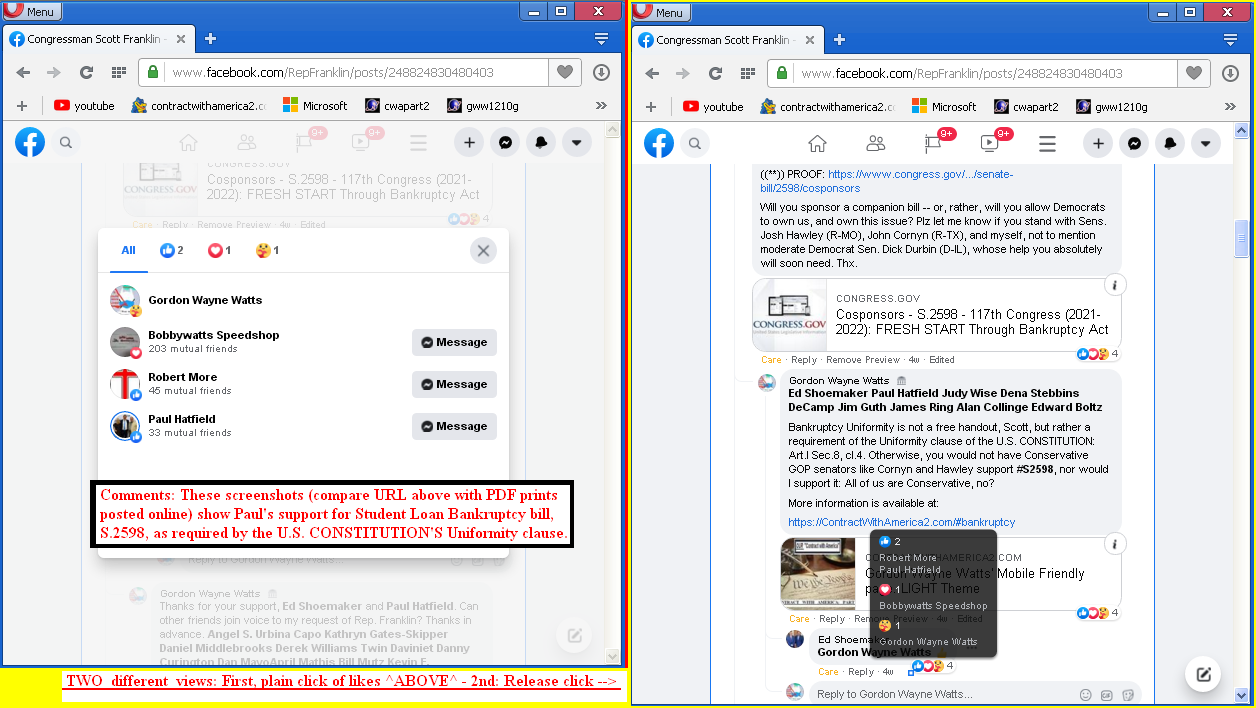Open Opera Menu in right window
The width and height of the screenshot is (1256, 708).
[661, 12]
